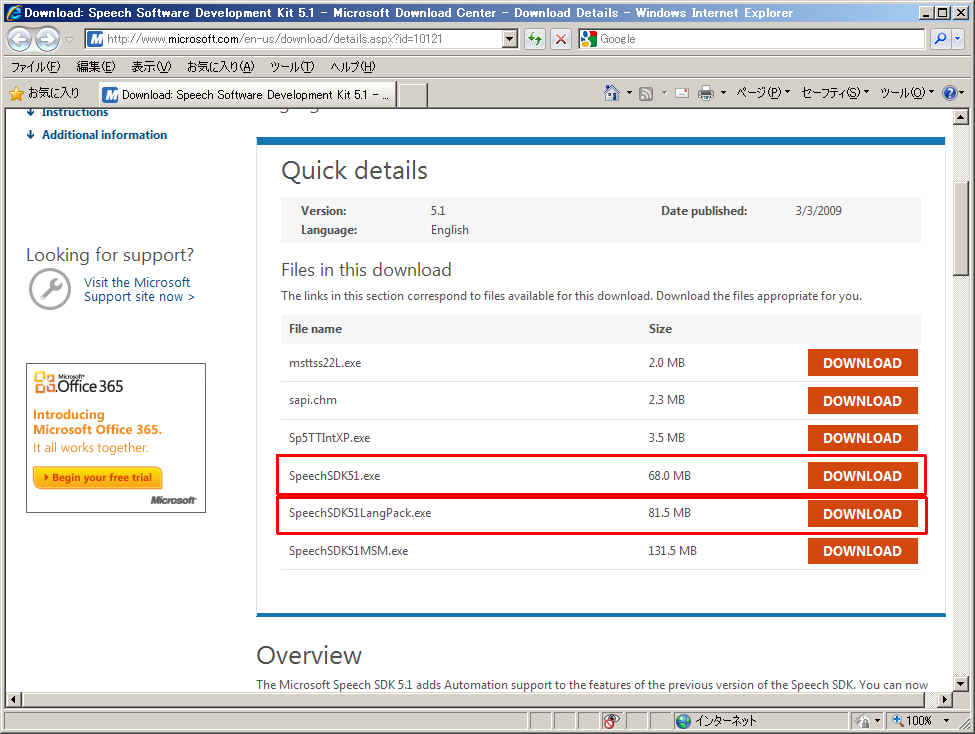Screen dimensions: 975x734
Task: Click the horizontal scrollbar left arrow
Action: (13, 699)
